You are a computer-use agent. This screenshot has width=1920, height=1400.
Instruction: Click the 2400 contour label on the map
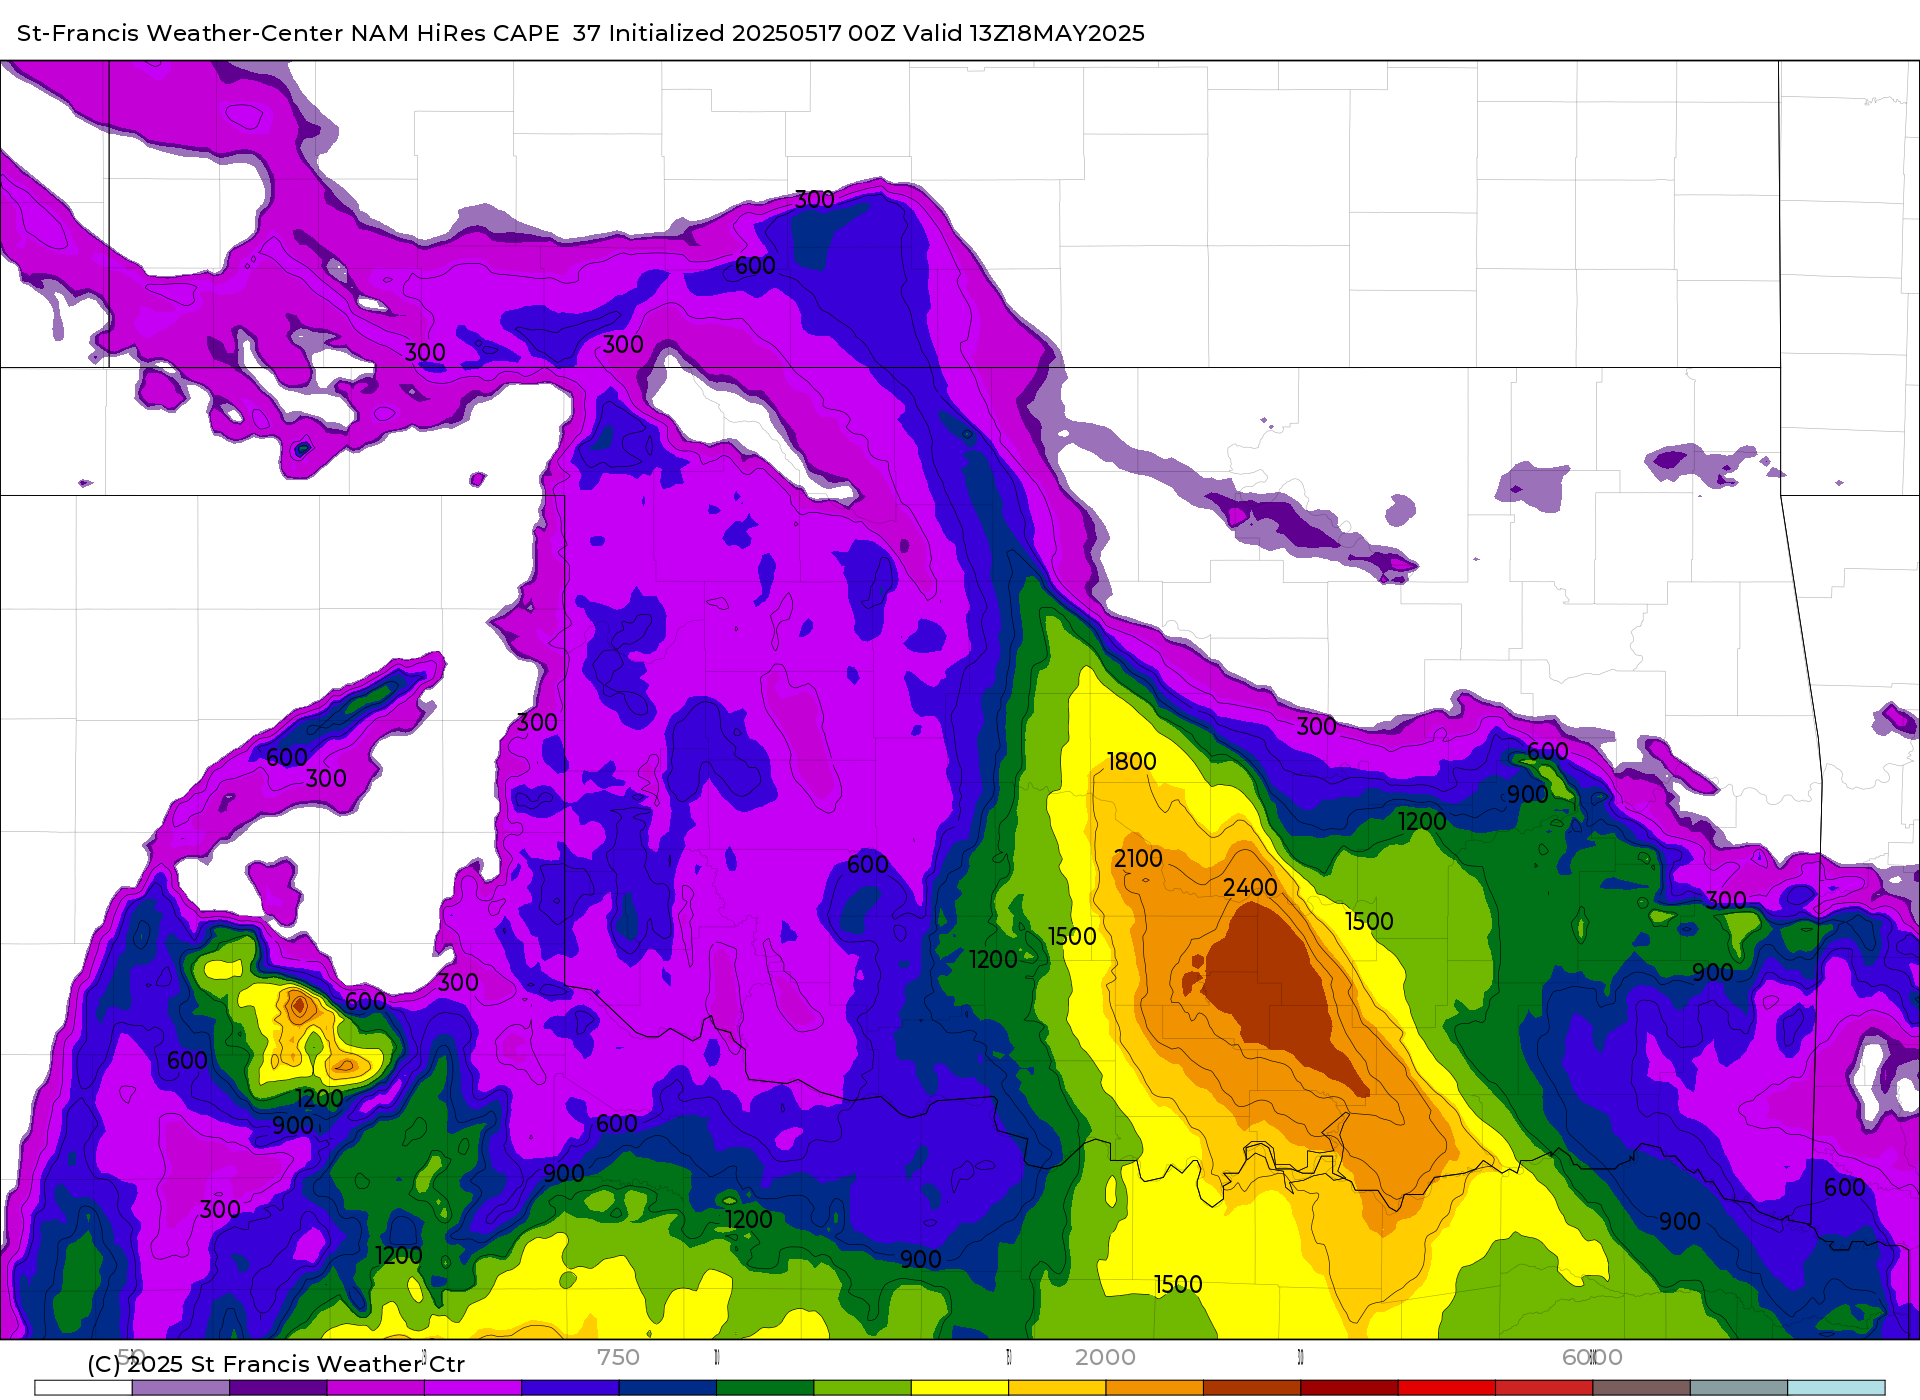point(1250,888)
